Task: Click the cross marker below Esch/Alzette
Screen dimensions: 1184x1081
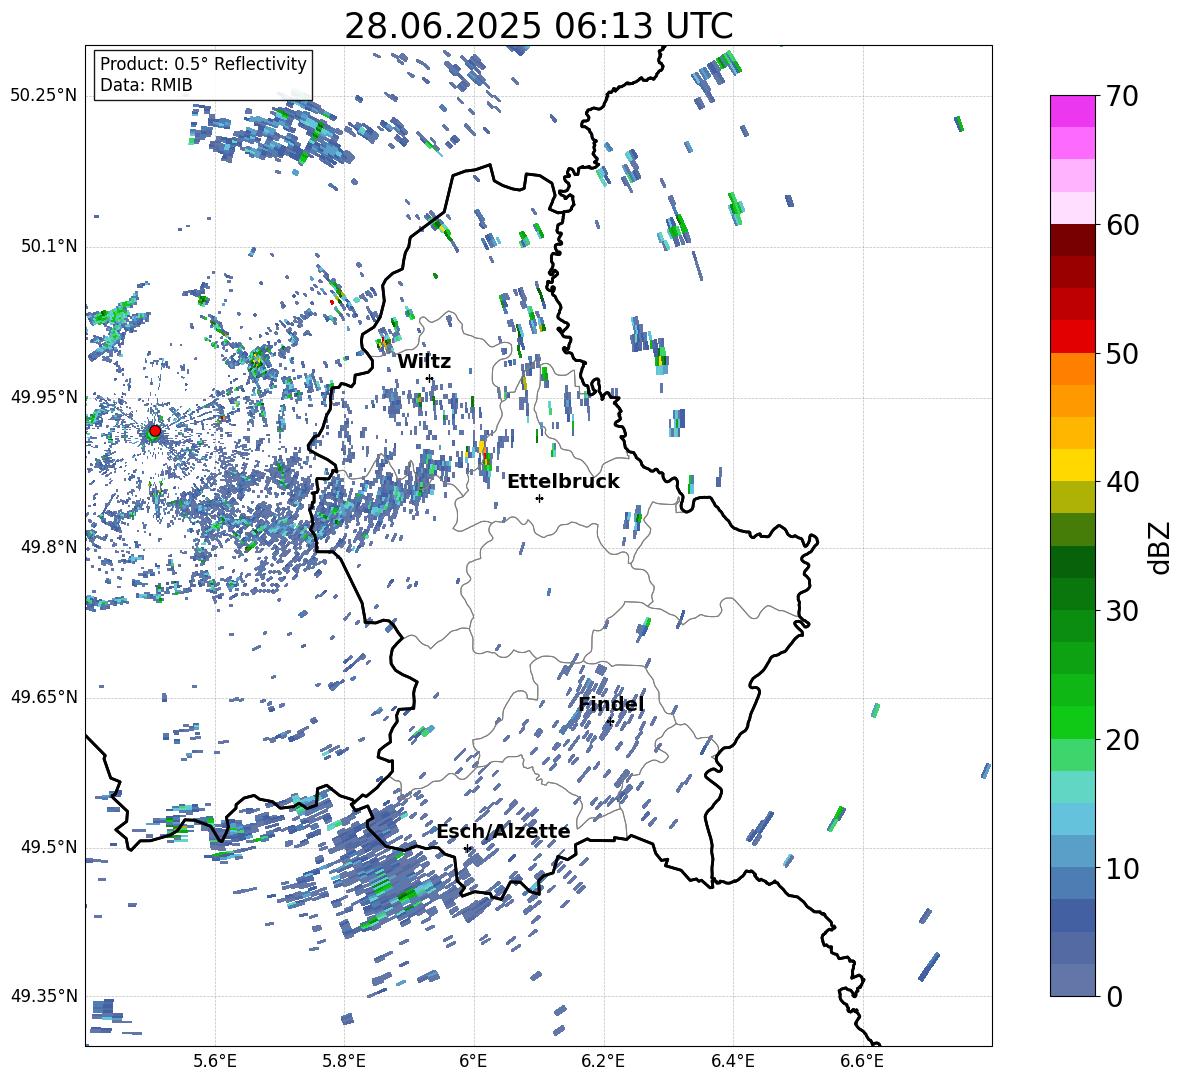Action: [467, 848]
